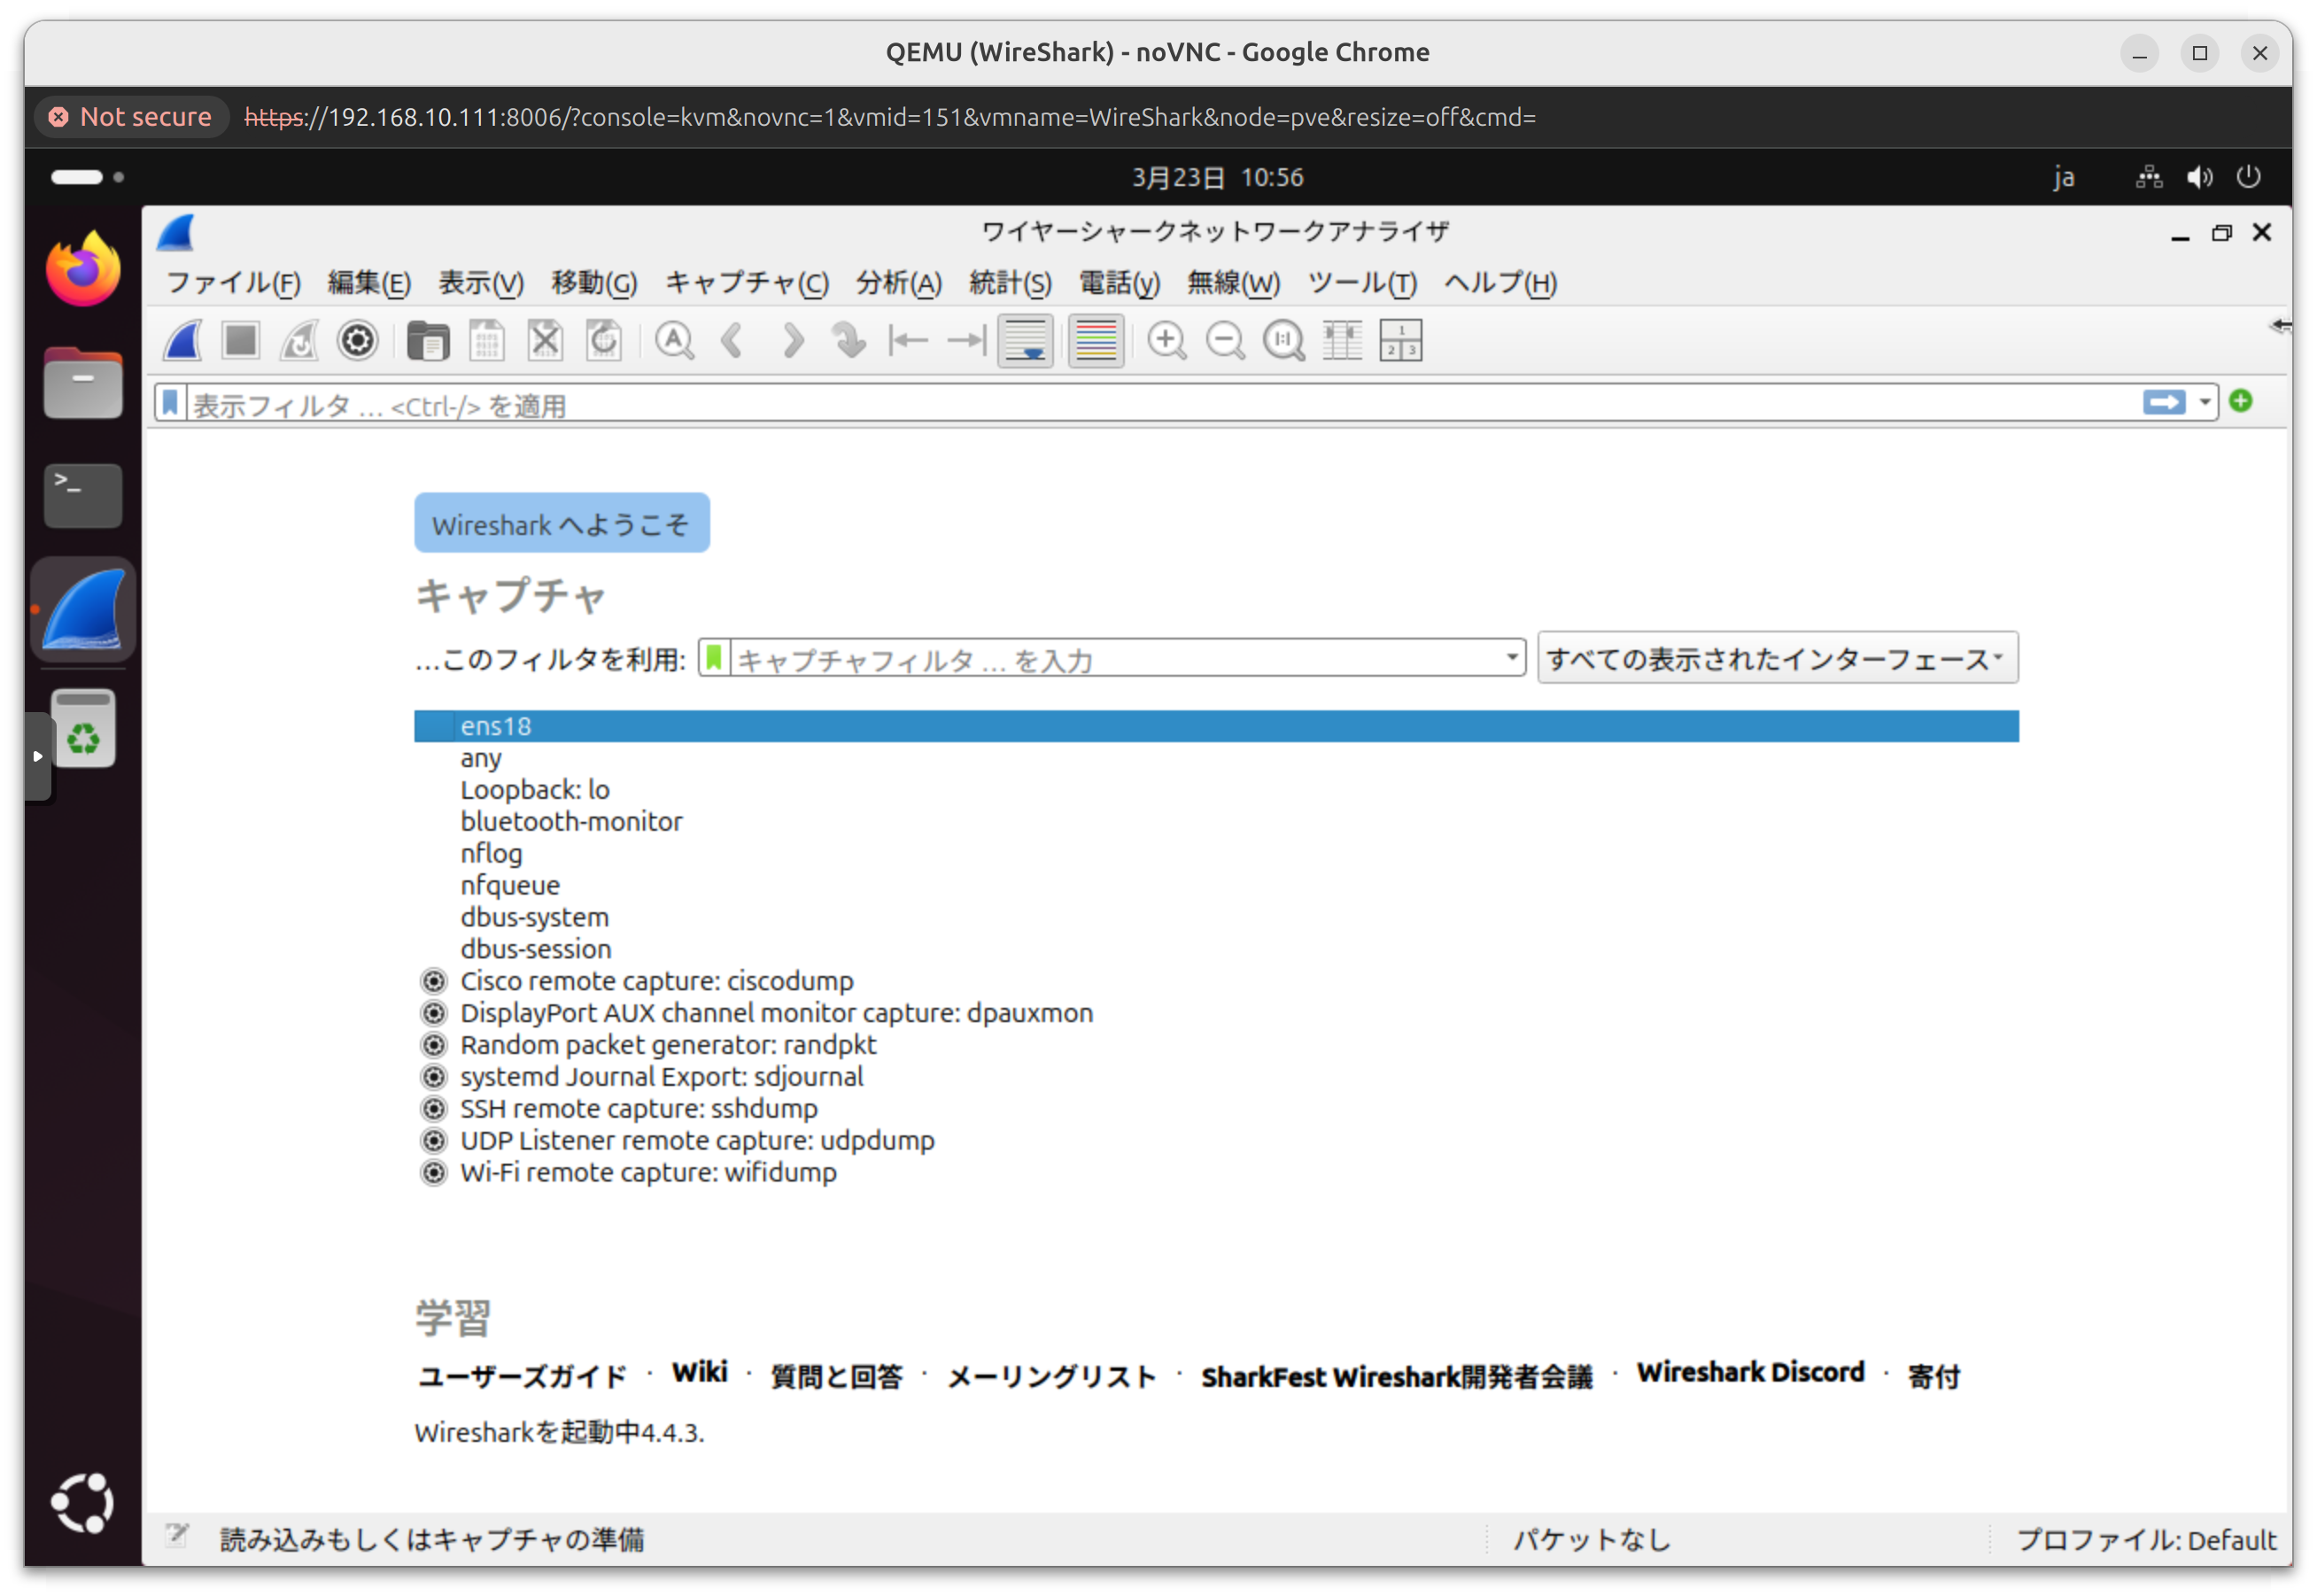Expand the display filter history arrow
The width and height of the screenshot is (2317, 1596).
coord(2204,402)
